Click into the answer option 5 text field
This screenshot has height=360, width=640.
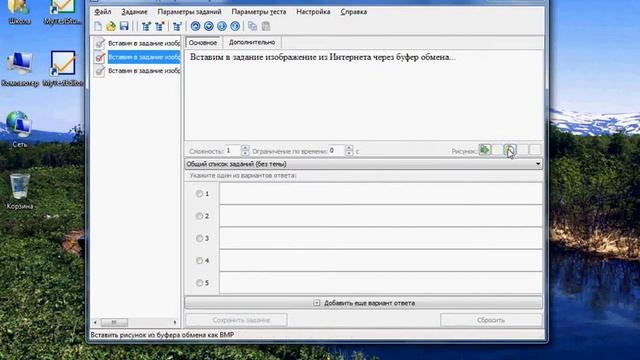click(381, 282)
